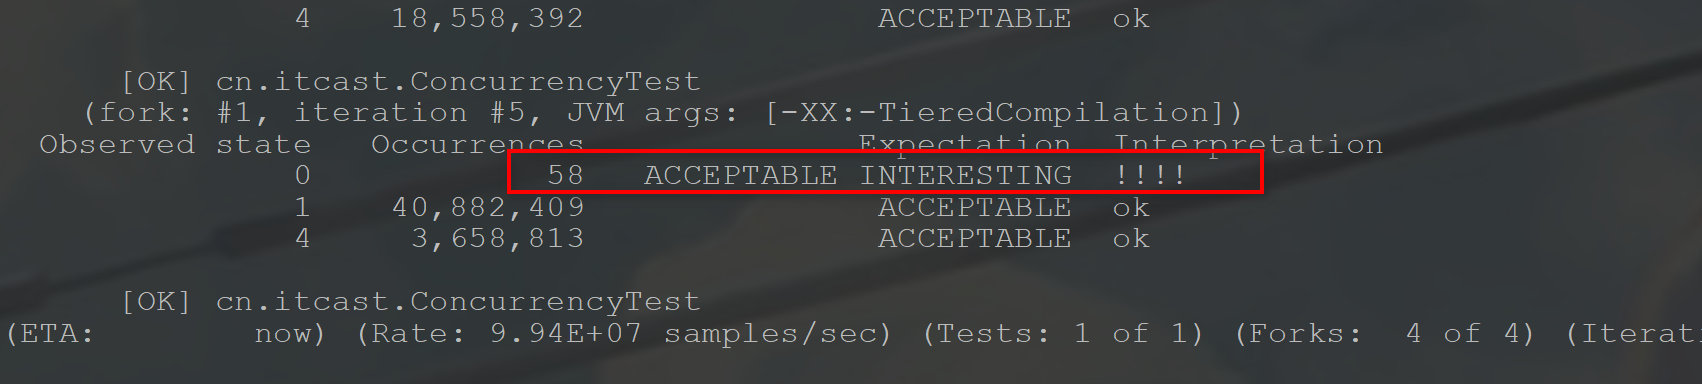The width and height of the screenshot is (1702, 384).
Task: Click ACCEPTABLE_INTERESTING text in highlighted row
Action: tap(857, 175)
